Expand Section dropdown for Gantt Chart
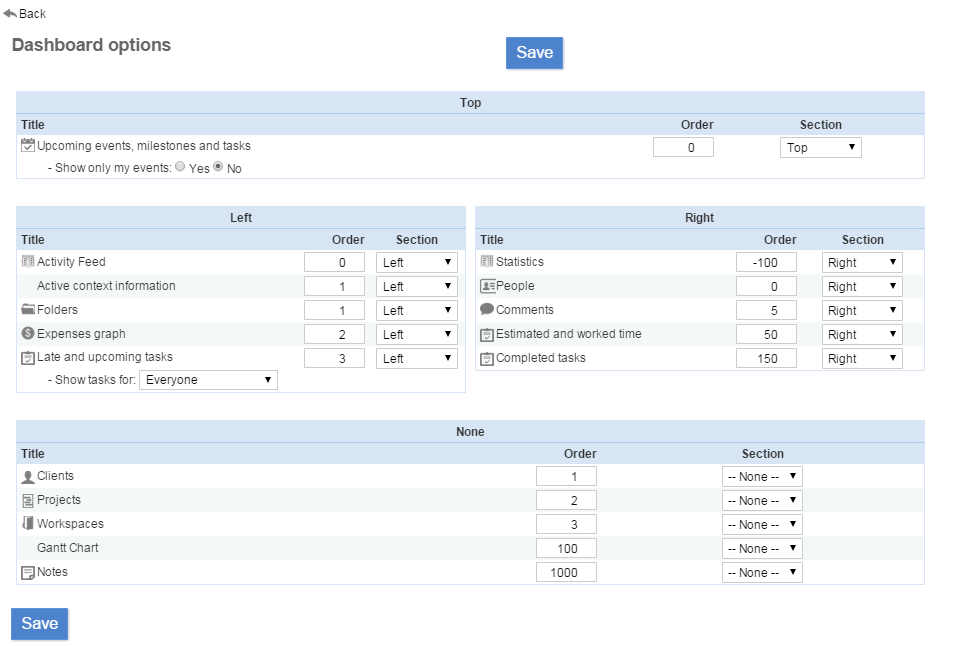This screenshot has width=966, height=646. [762, 549]
